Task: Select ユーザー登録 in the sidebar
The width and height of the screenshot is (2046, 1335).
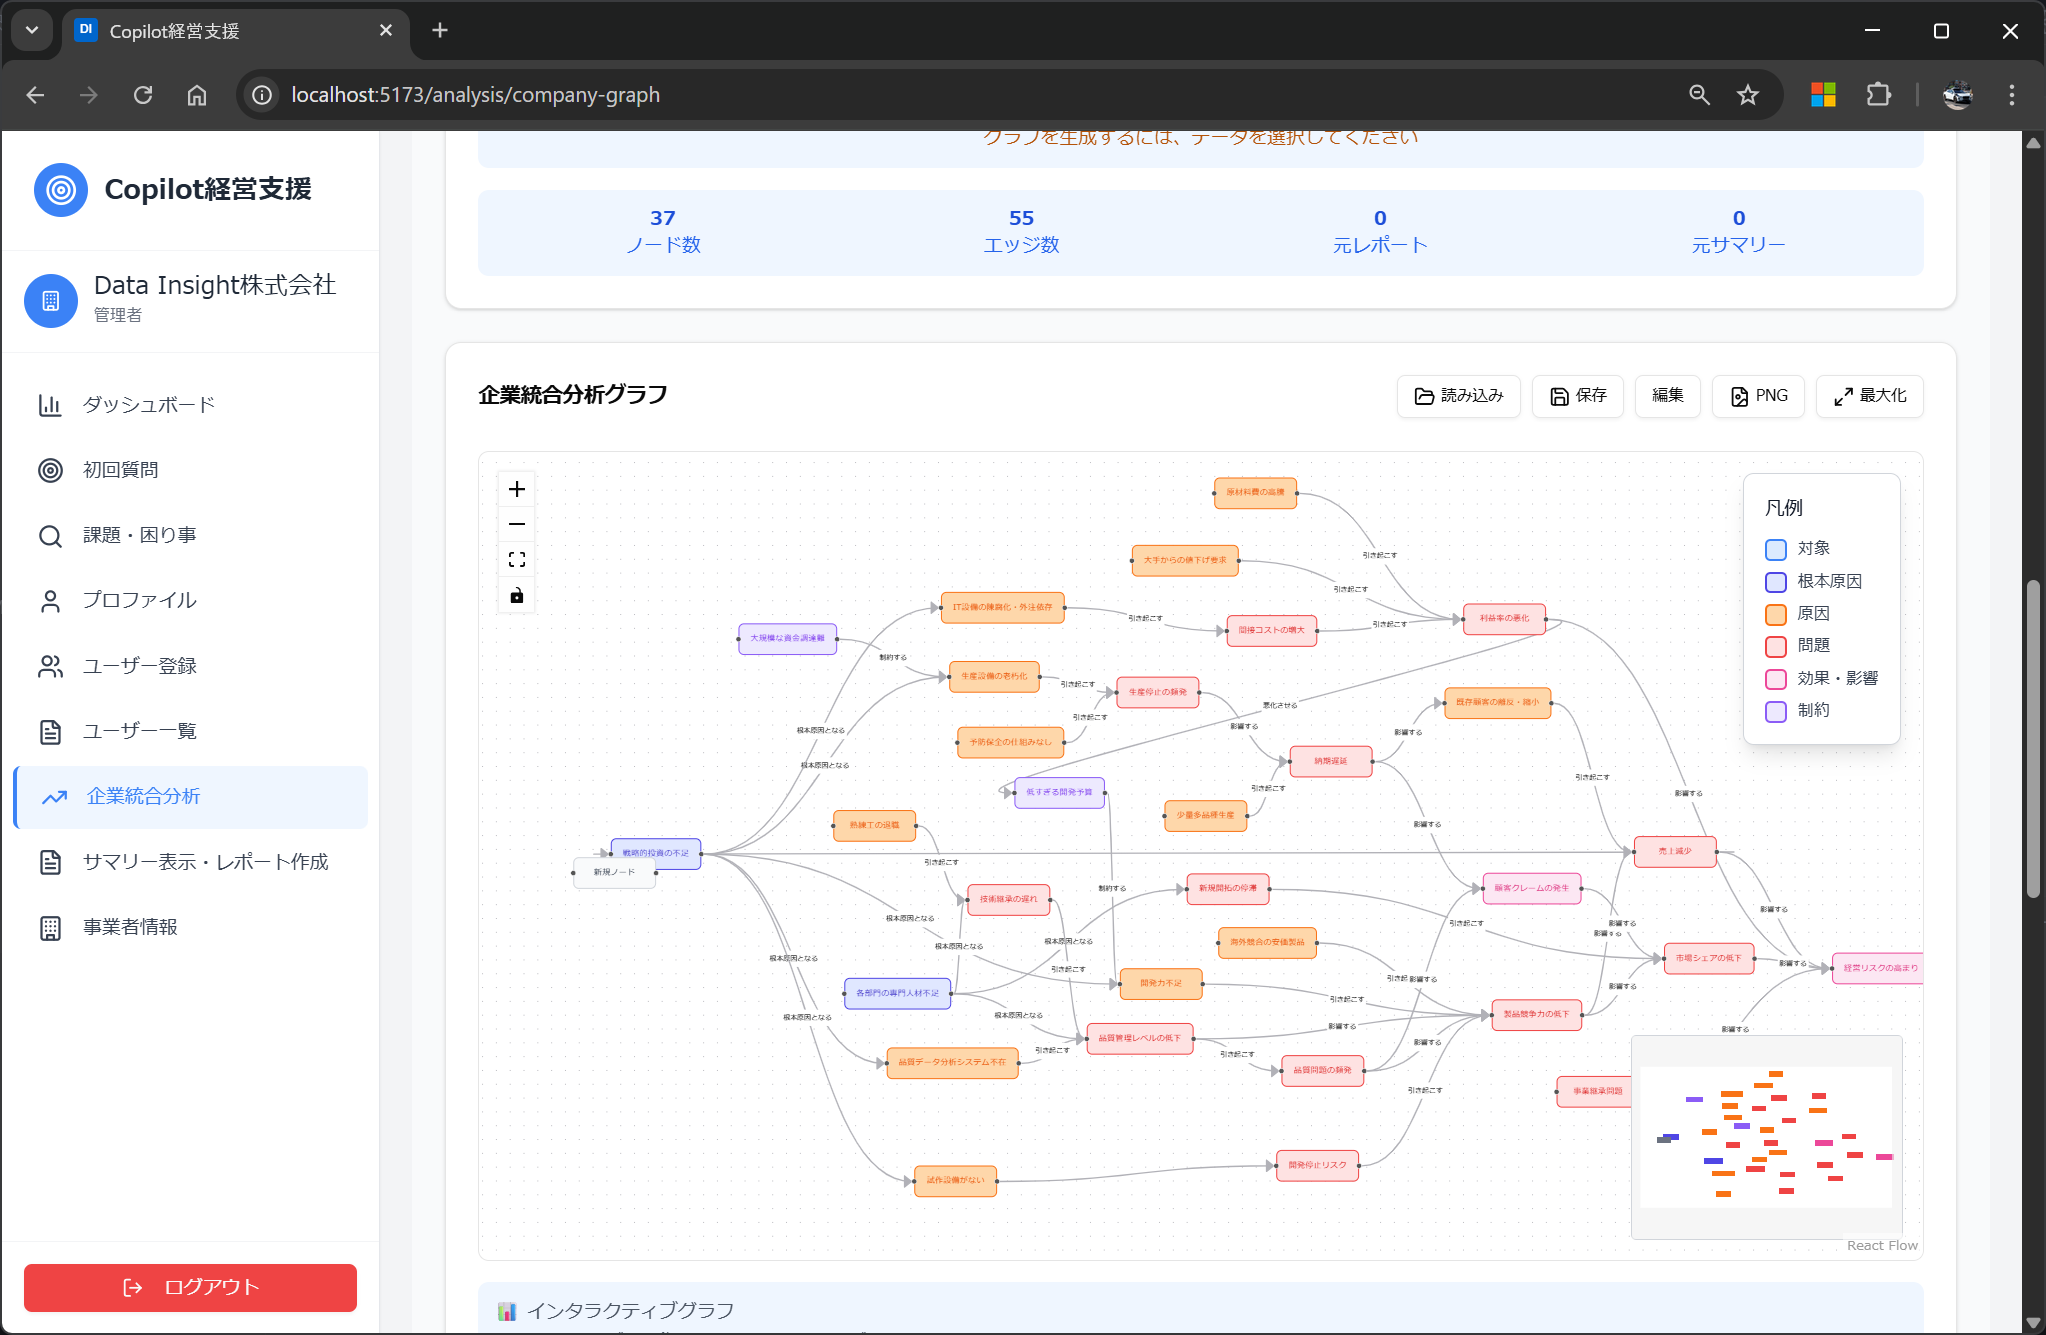Action: point(139,666)
